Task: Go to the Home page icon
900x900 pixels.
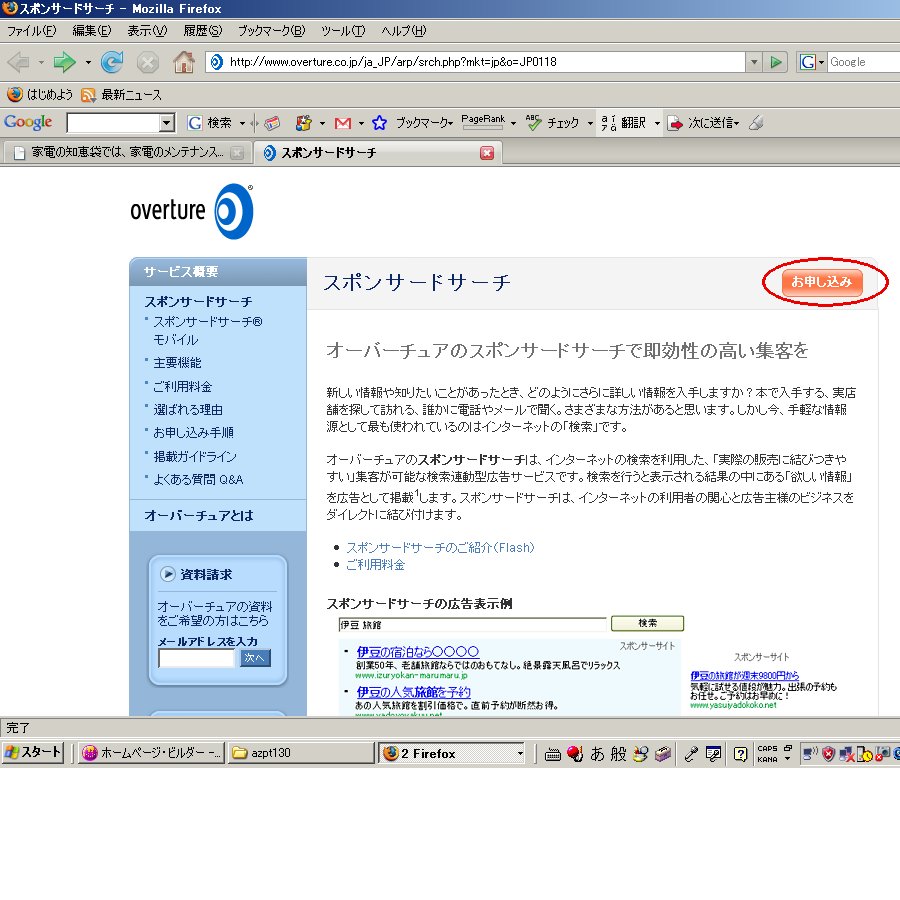Action: pyautogui.click(x=184, y=62)
